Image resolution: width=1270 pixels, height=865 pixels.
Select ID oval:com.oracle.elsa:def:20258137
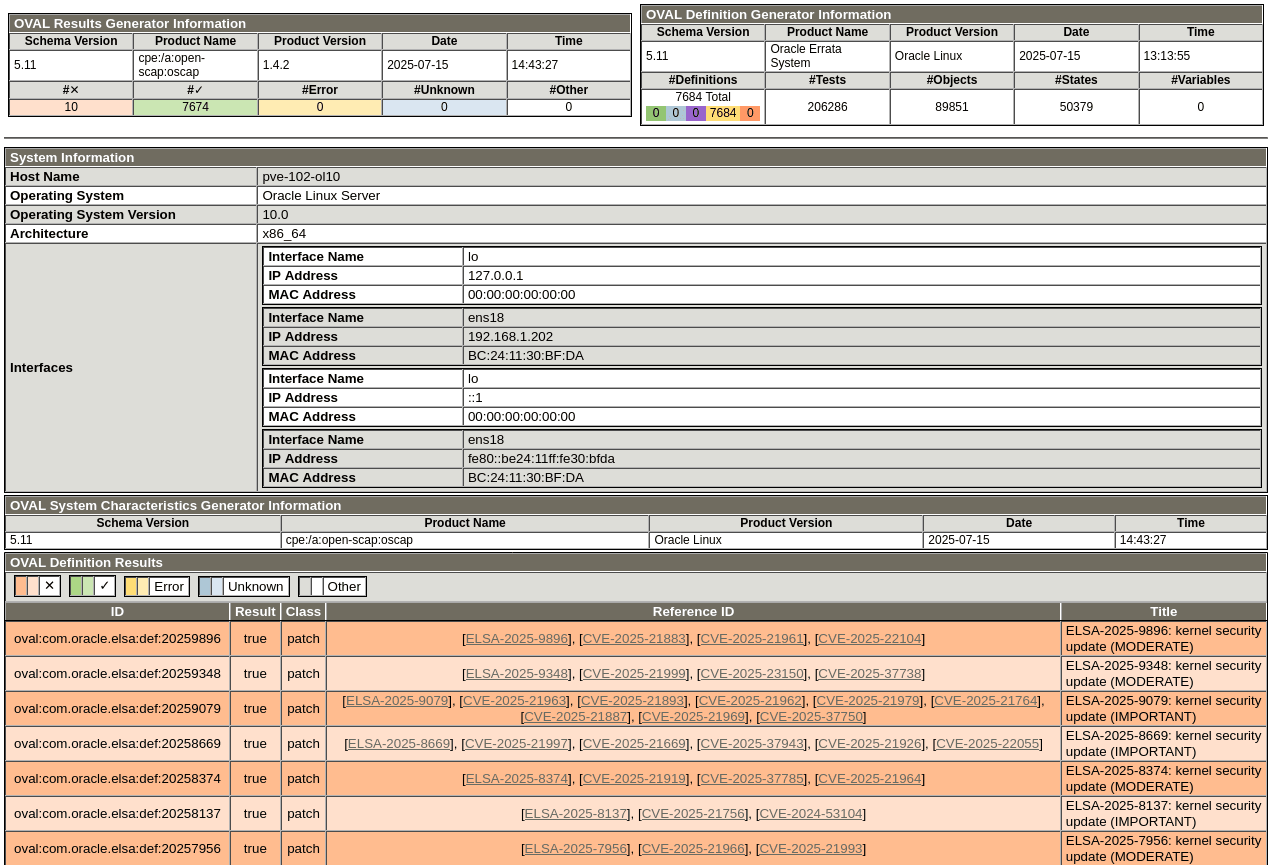coord(118,814)
